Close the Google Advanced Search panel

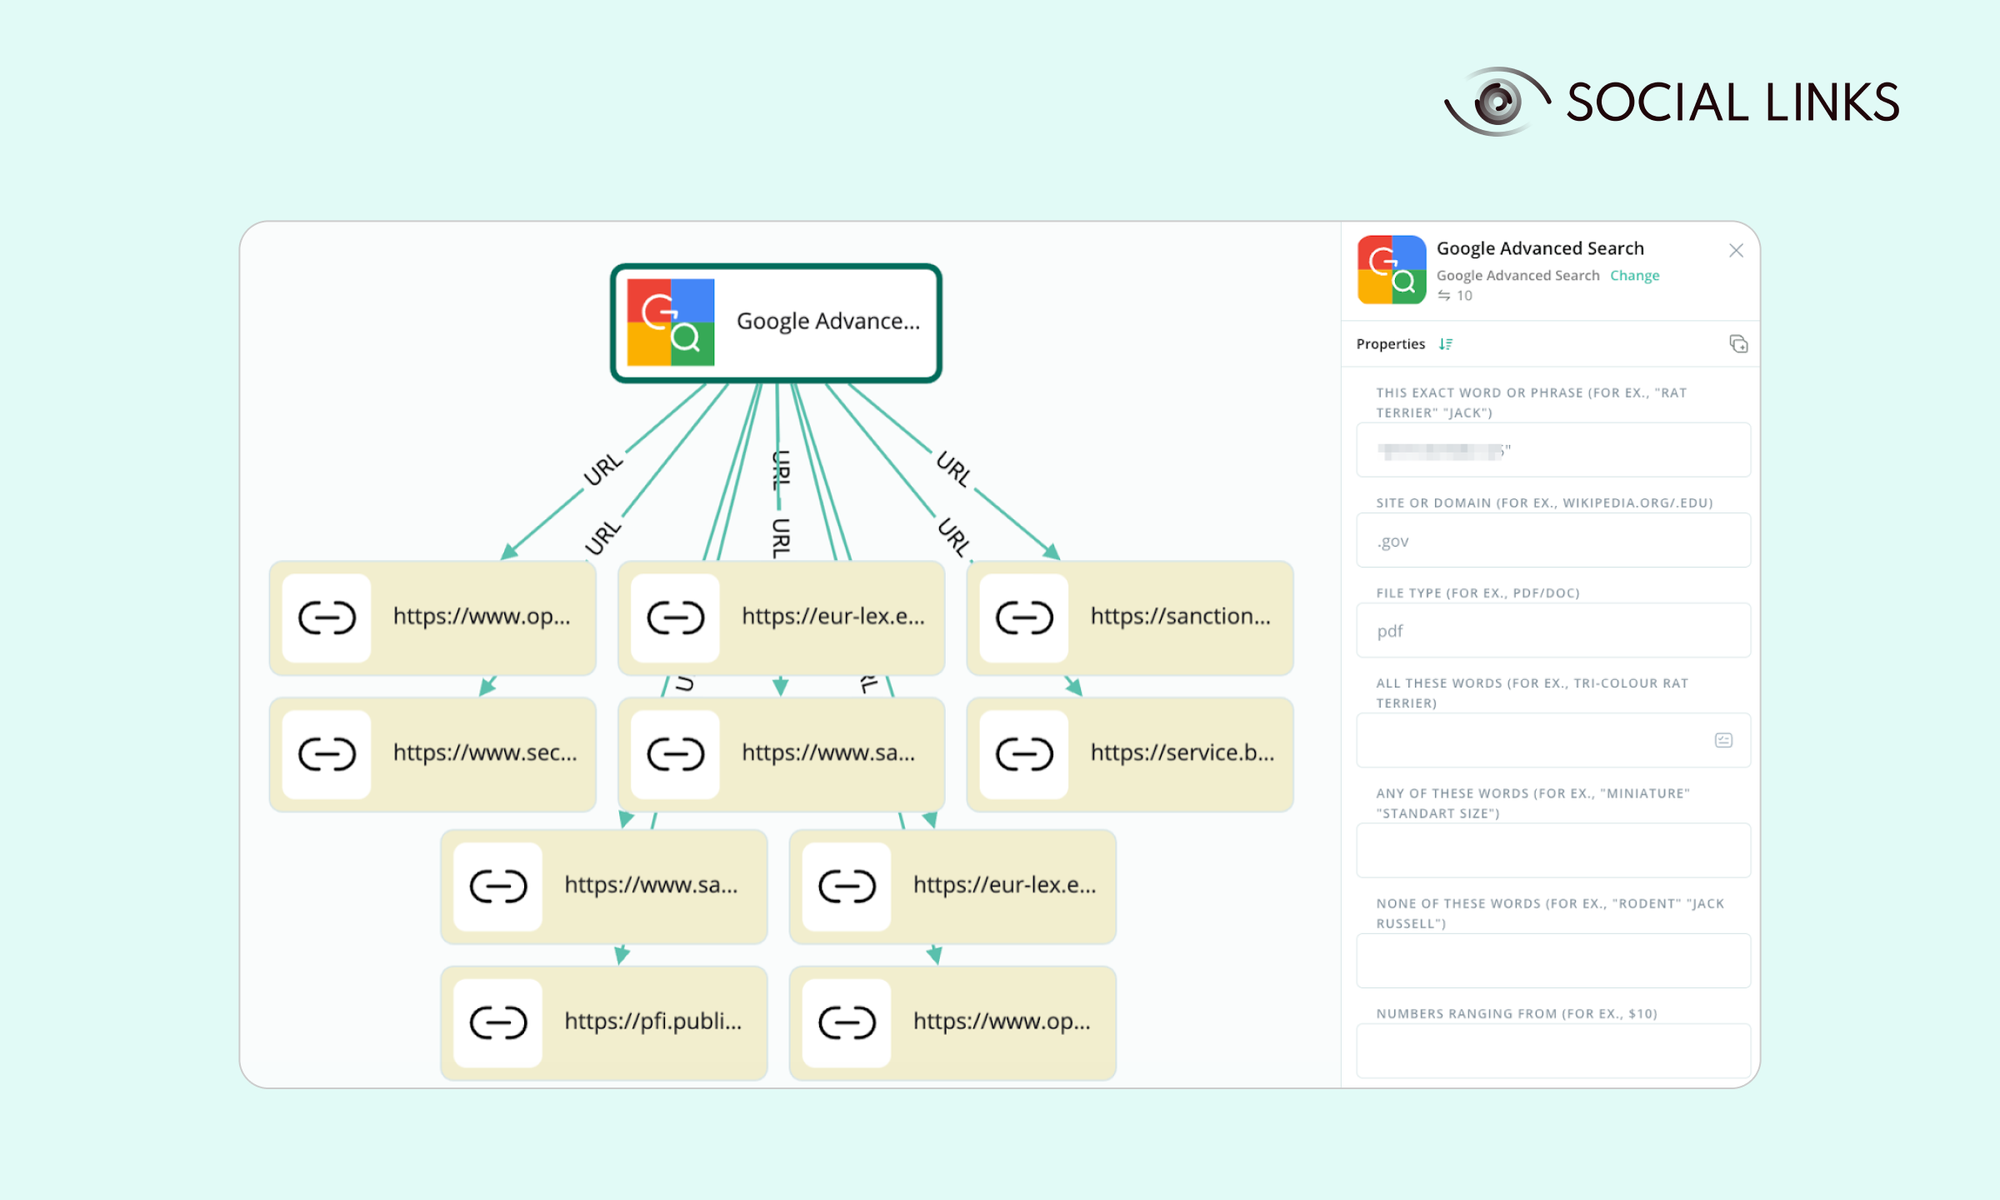point(1736,251)
